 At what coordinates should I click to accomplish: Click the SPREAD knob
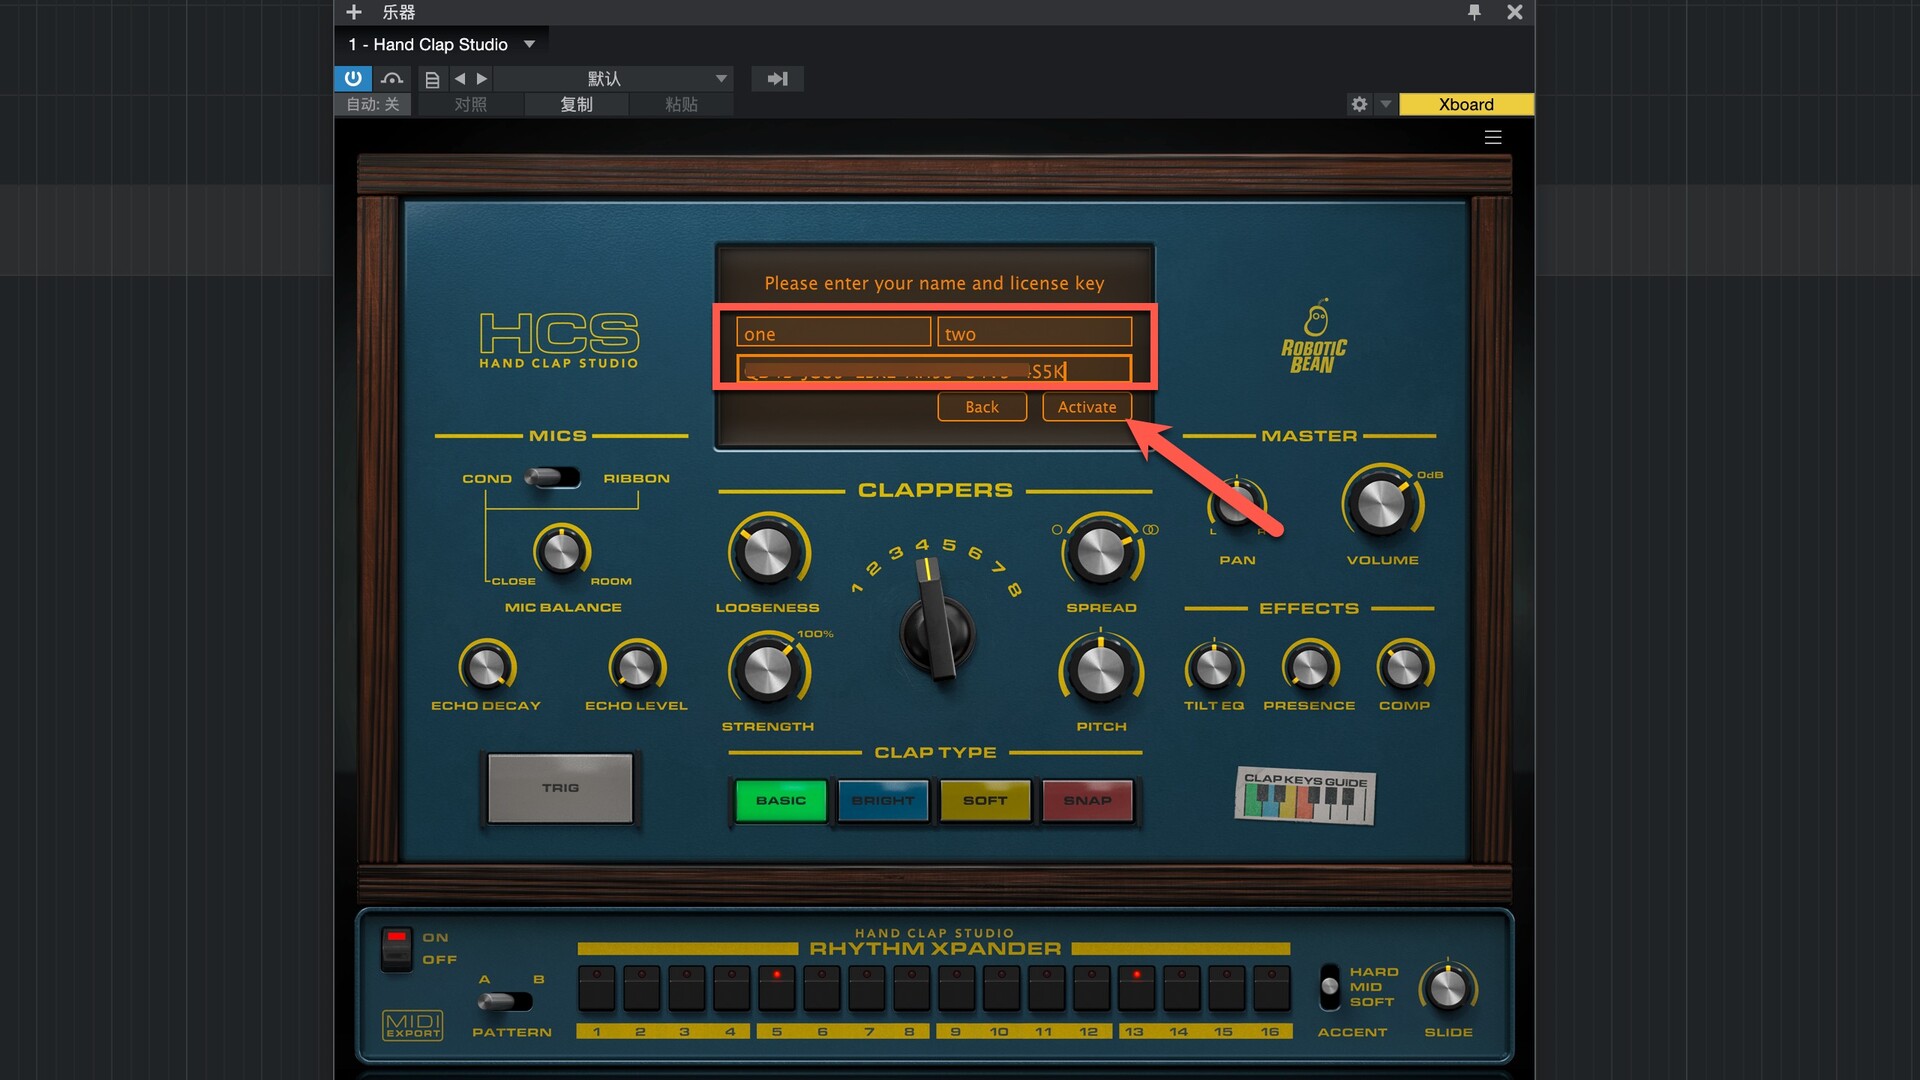[1101, 551]
